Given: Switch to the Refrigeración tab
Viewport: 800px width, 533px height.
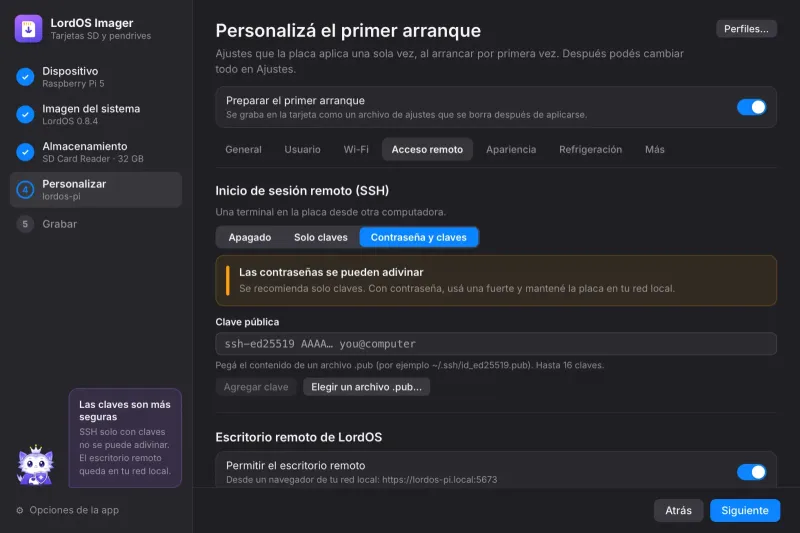Looking at the screenshot, I should 590,149.
